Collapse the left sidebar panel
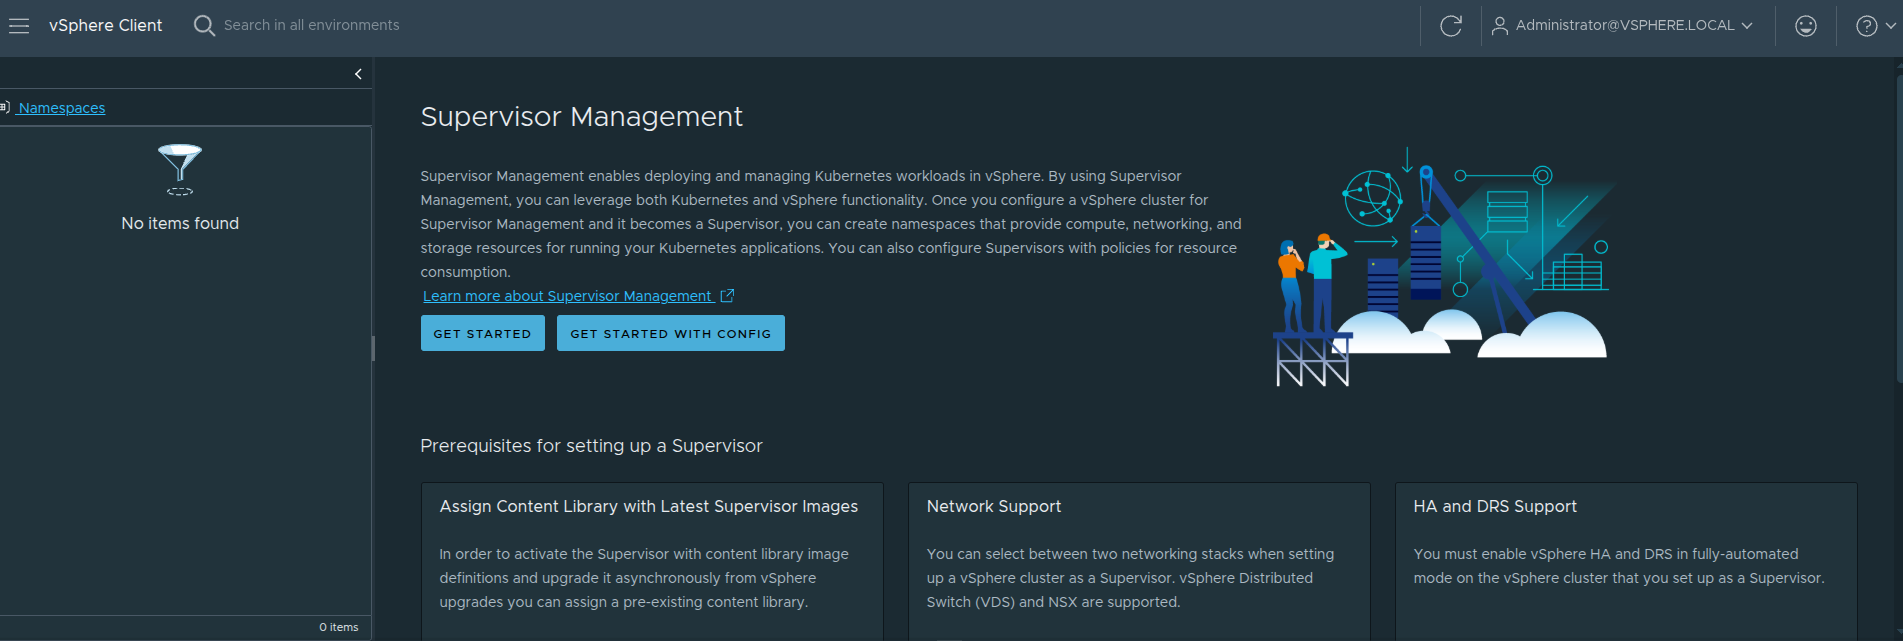 358,74
